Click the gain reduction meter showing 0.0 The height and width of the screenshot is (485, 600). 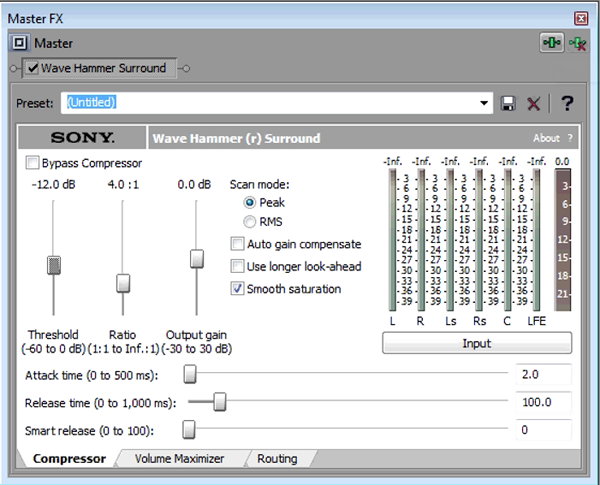point(562,240)
